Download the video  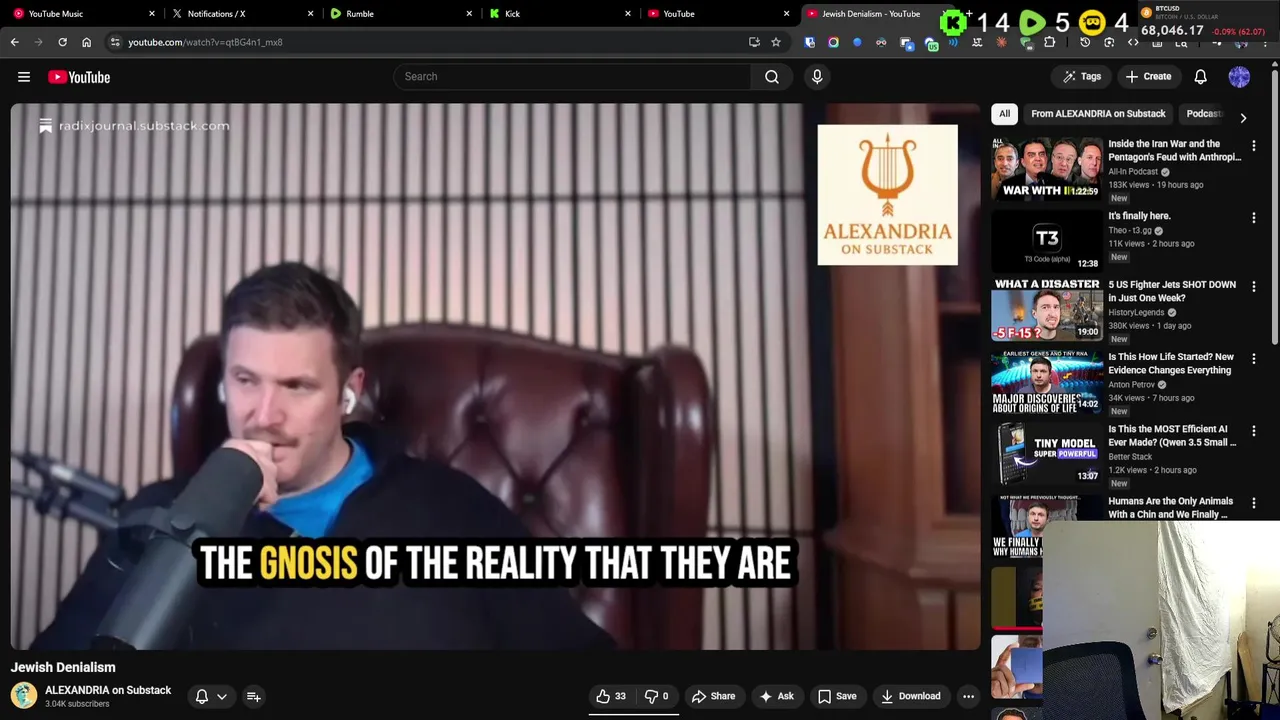(x=910, y=696)
